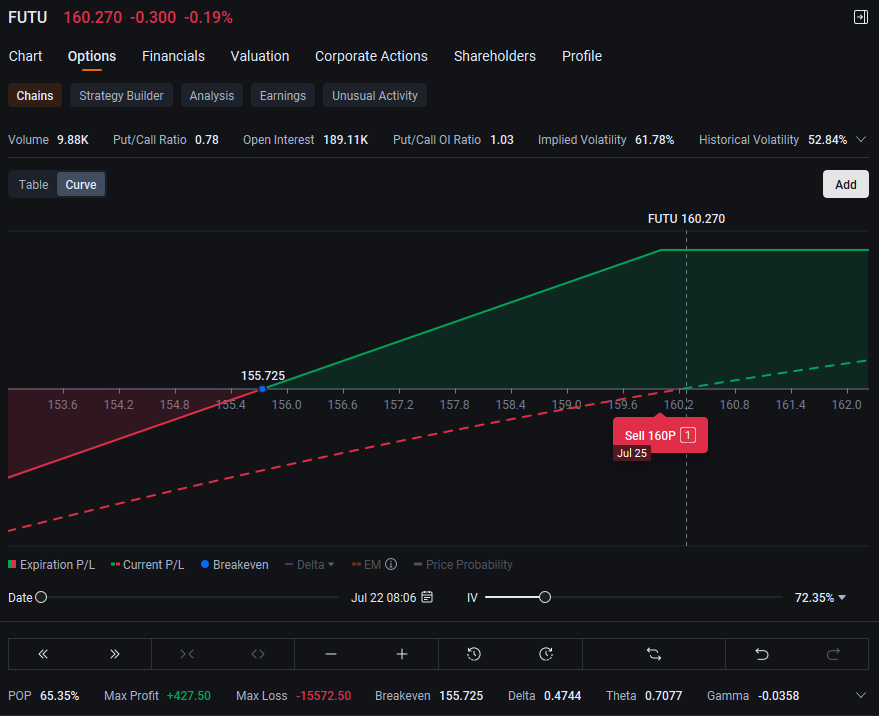Click the Gamma -0.0358 value

tap(778, 696)
